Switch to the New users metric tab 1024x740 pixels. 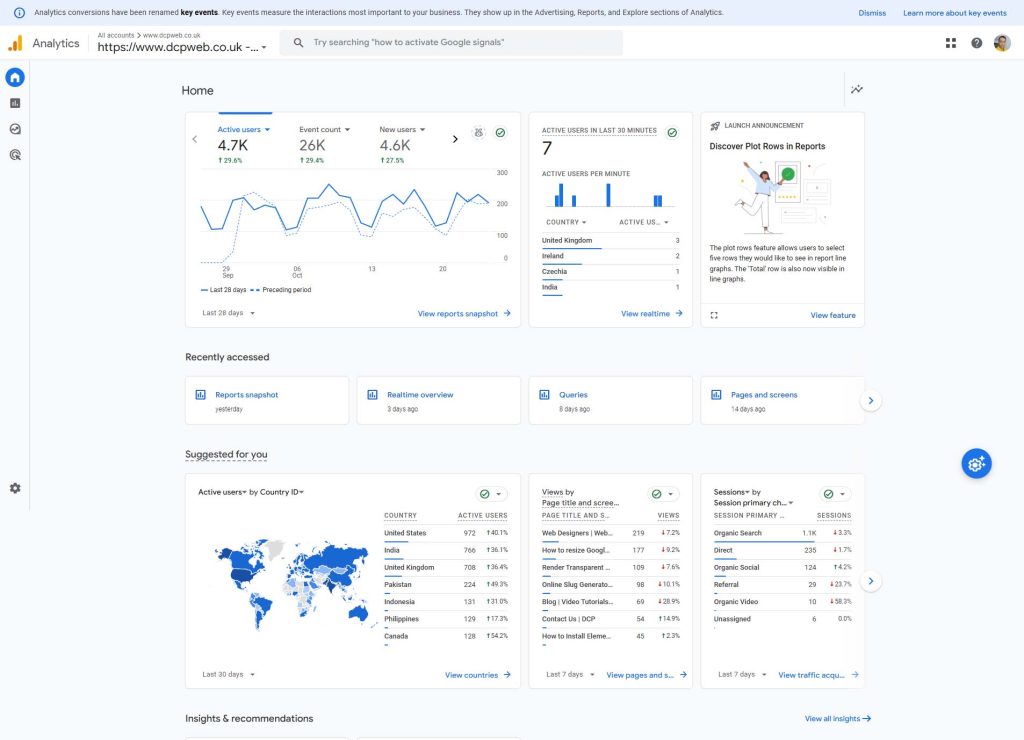(x=399, y=129)
